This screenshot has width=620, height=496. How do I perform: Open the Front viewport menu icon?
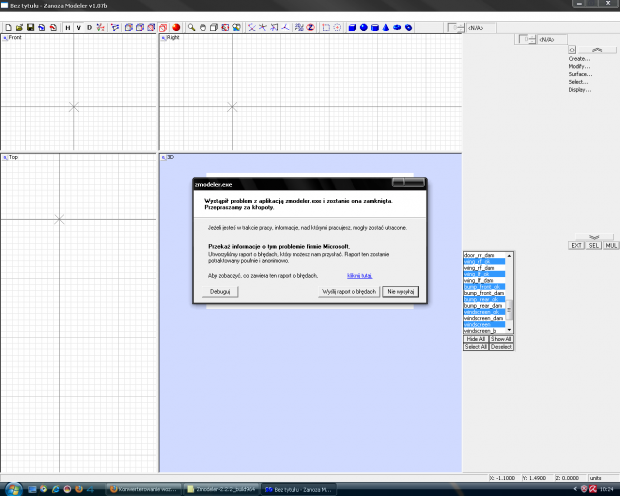pos(5,38)
